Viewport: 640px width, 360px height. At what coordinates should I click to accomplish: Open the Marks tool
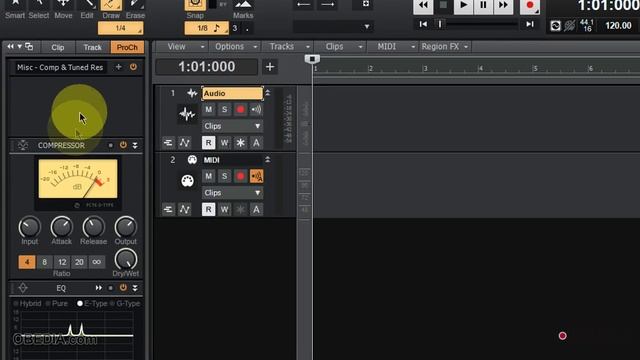[x=243, y=9]
